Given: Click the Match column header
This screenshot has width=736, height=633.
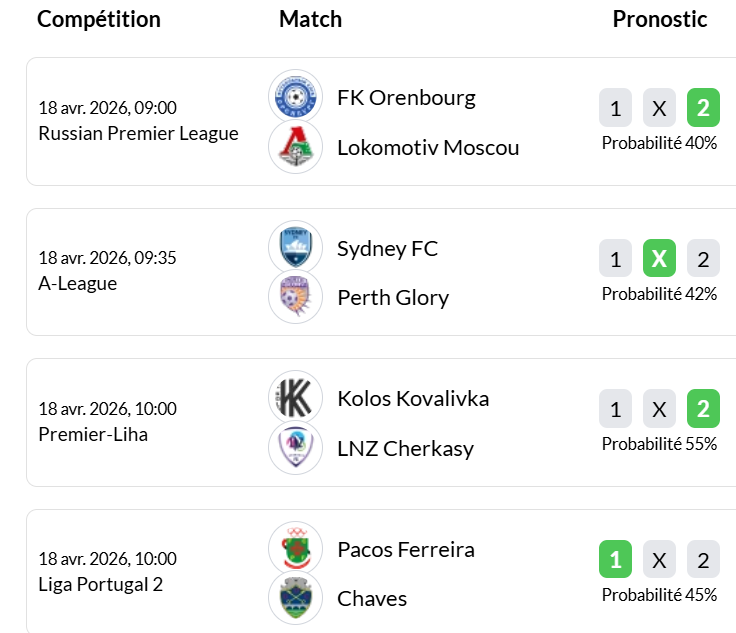Looking at the screenshot, I should point(310,19).
